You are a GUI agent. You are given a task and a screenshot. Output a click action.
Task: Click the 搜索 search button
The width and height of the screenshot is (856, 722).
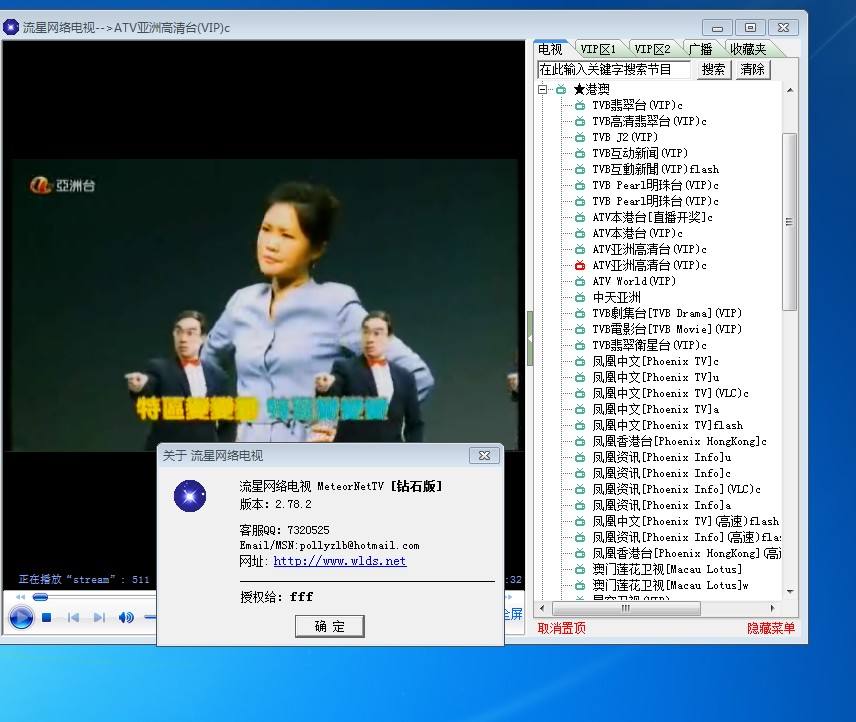(714, 69)
